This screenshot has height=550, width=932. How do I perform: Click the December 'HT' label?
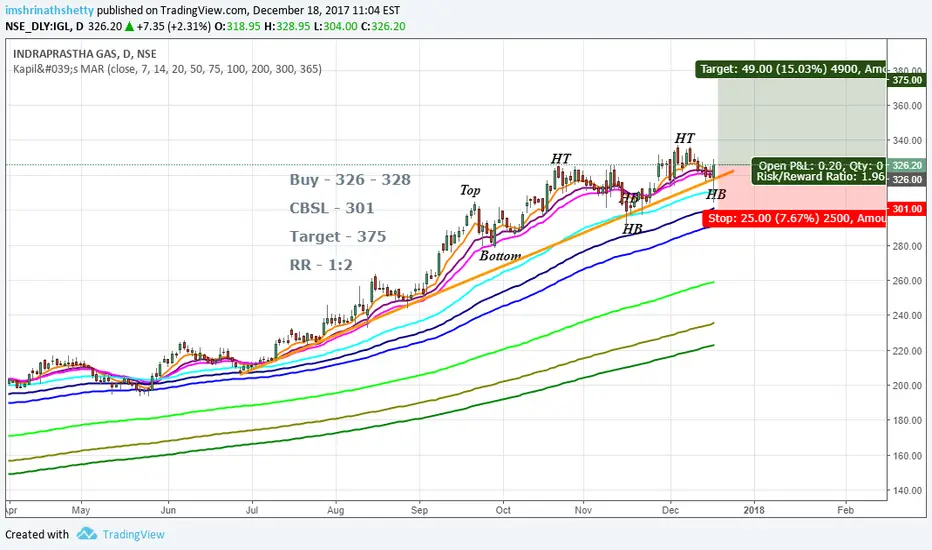pyautogui.click(x=684, y=138)
